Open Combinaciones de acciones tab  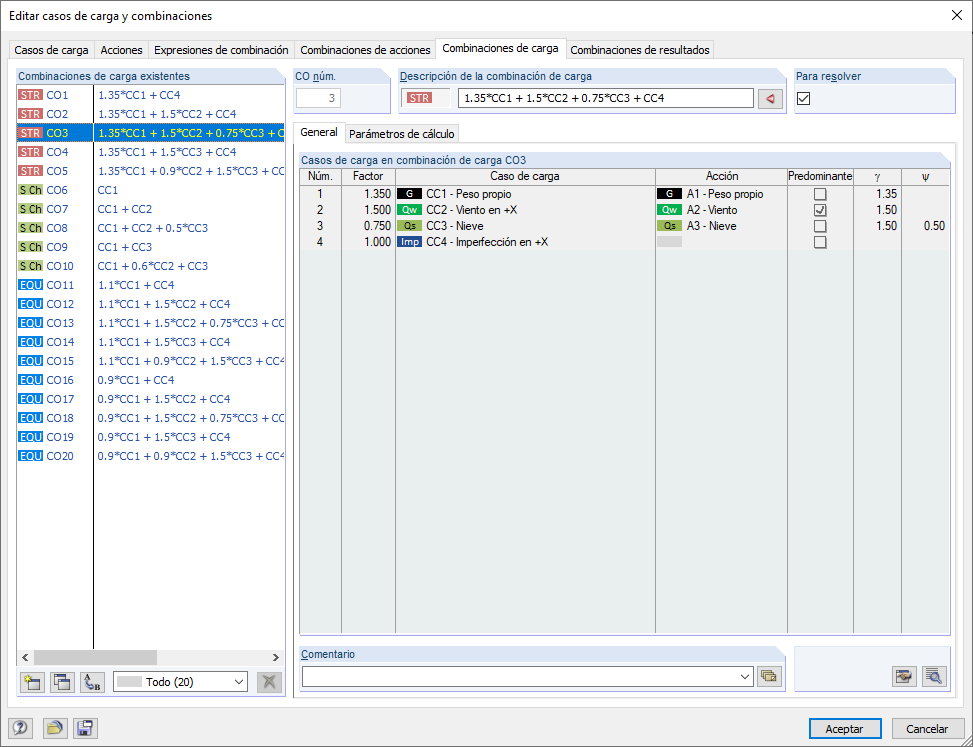click(x=365, y=50)
